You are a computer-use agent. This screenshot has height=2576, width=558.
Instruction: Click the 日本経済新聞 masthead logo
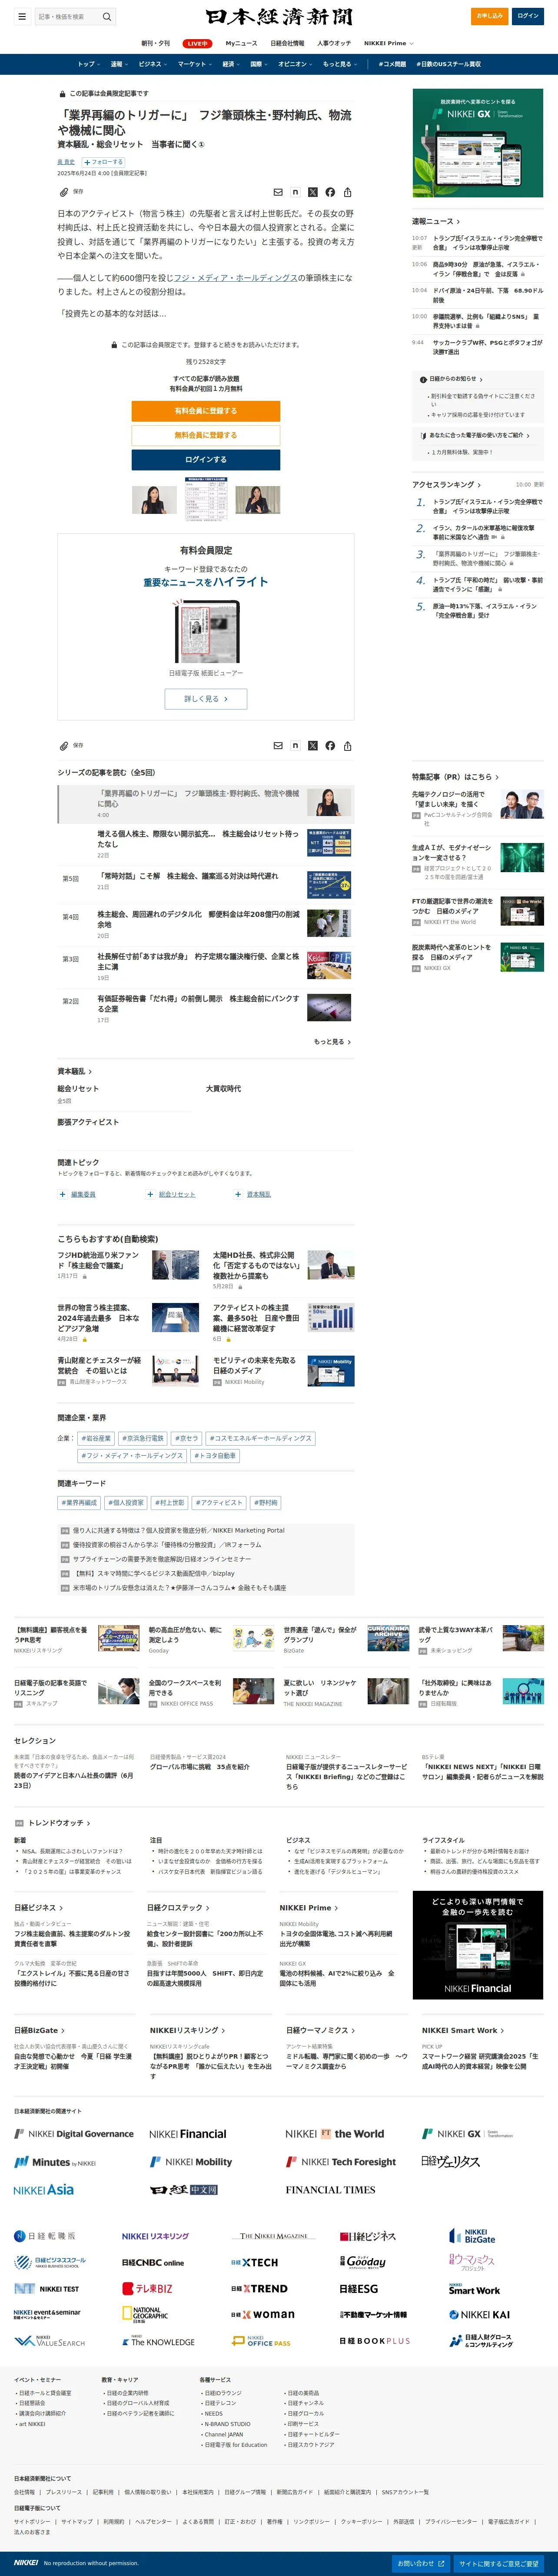(279, 17)
